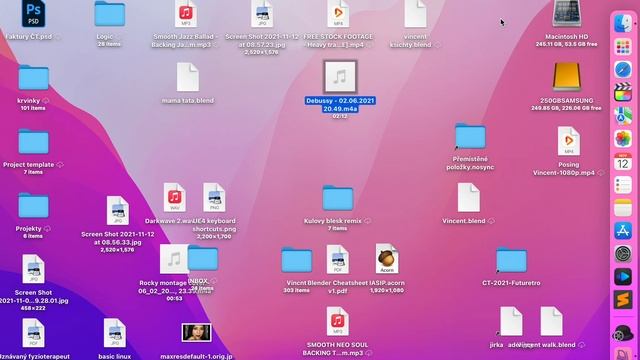
Task: Open Final Cut Pro from the Dock
Action: click(622, 93)
